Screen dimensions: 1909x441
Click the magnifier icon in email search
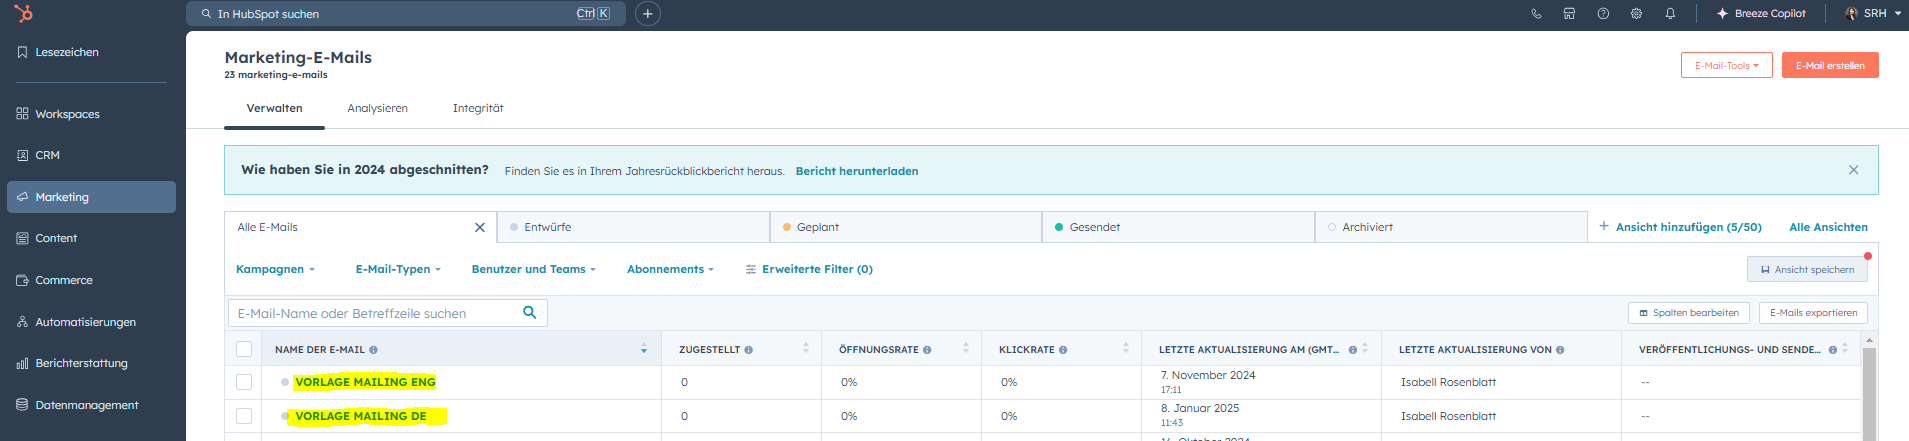pos(530,313)
